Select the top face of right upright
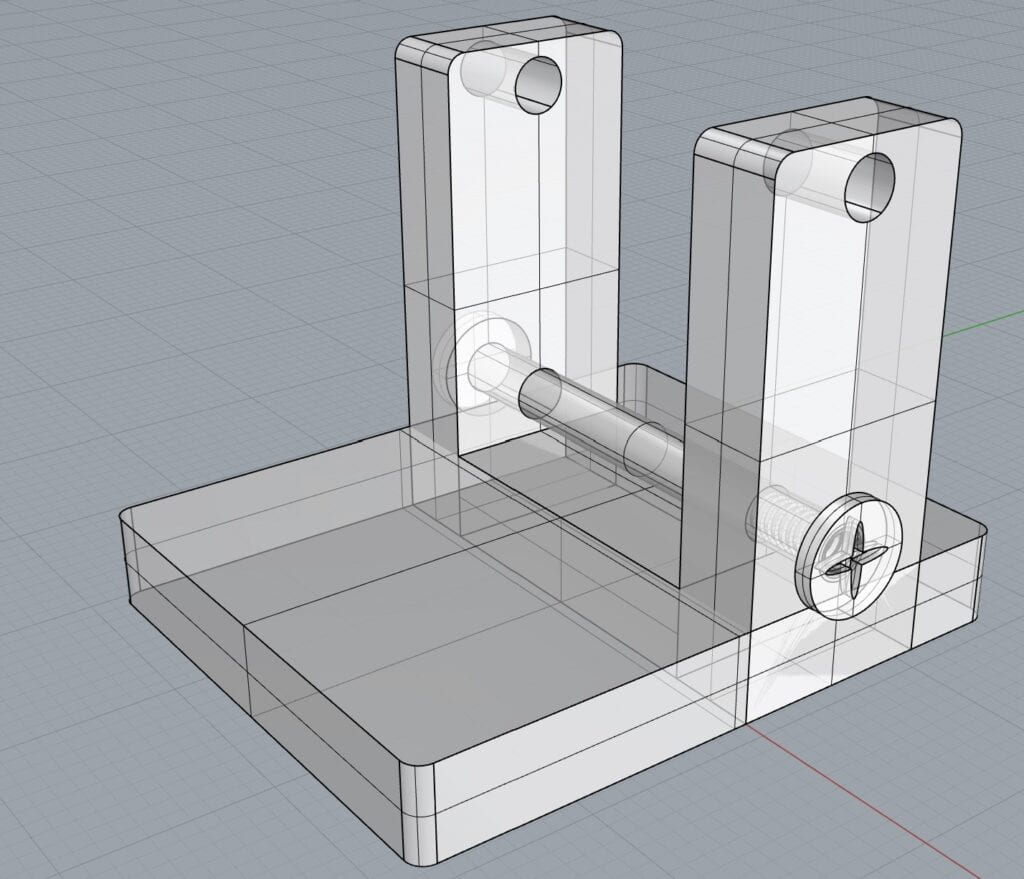 [830, 120]
